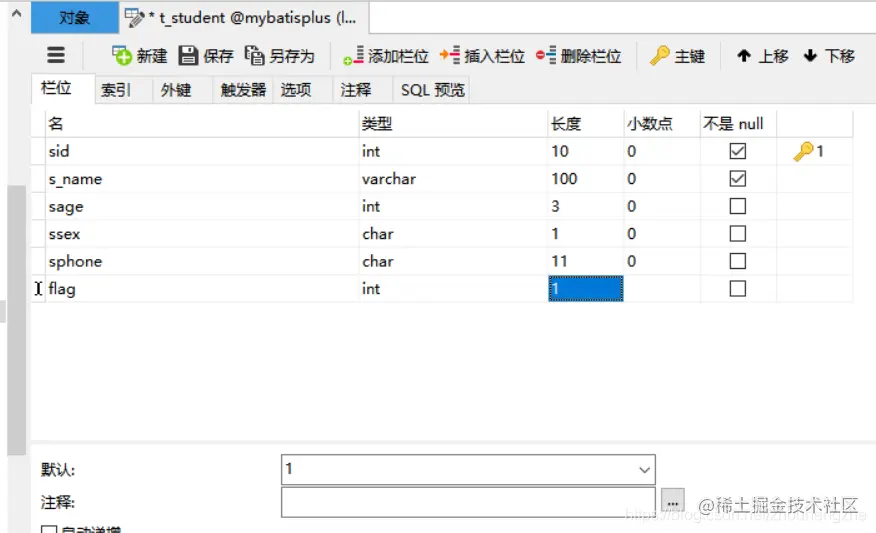Open the SQL 预览 tab
Image resolution: width=876 pixels, height=533 pixels.
click(x=432, y=89)
